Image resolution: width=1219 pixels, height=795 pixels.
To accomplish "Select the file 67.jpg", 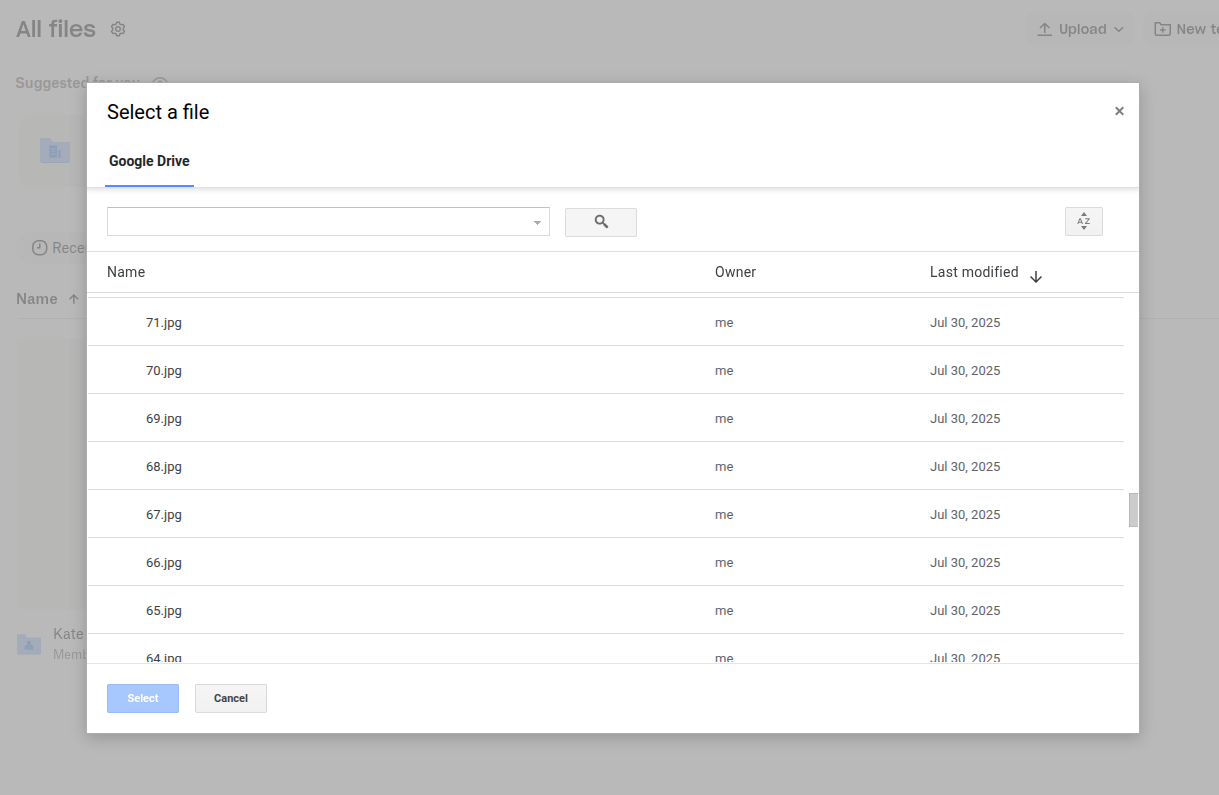I will click(164, 514).
